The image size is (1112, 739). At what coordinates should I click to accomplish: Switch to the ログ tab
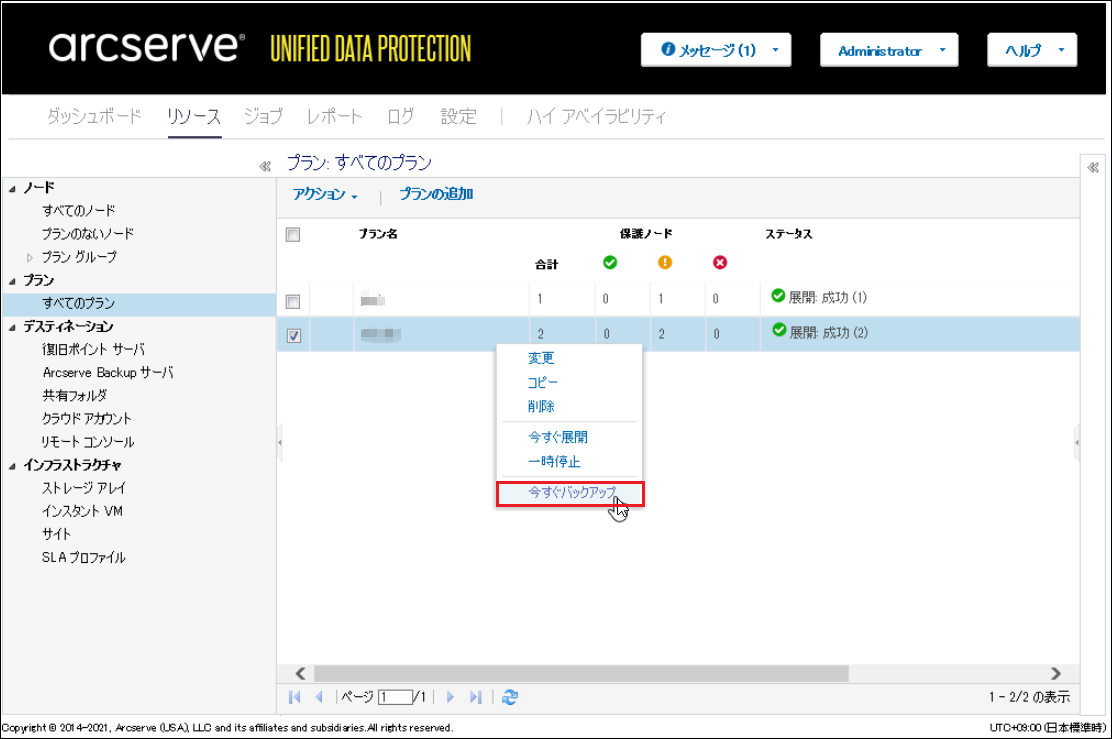click(x=401, y=116)
